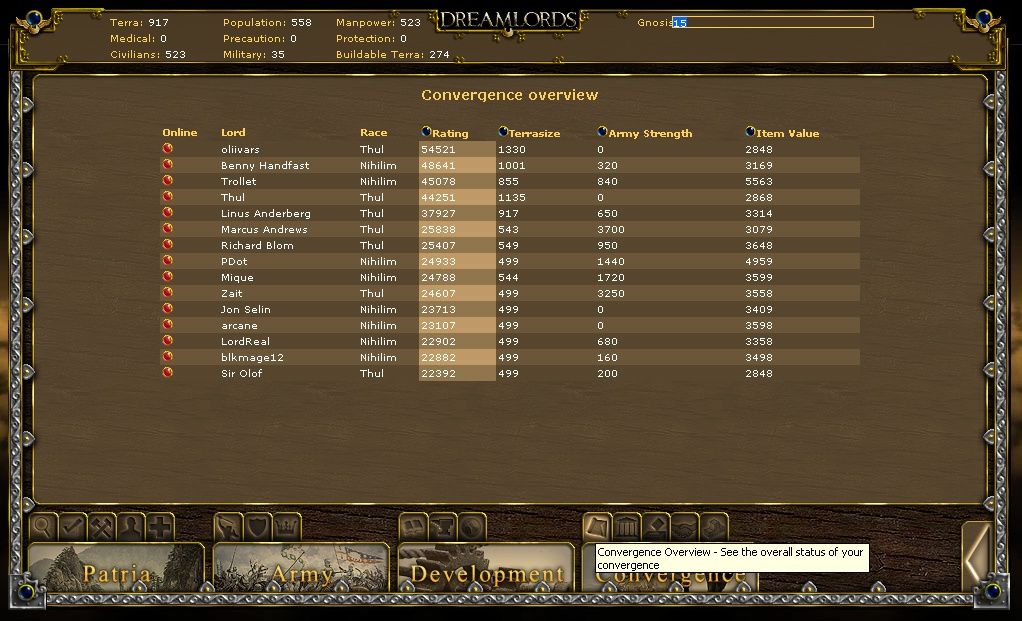Click the online status orb for Sir Olof
Viewport: 1022px width, 621px height.
coord(168,373)
